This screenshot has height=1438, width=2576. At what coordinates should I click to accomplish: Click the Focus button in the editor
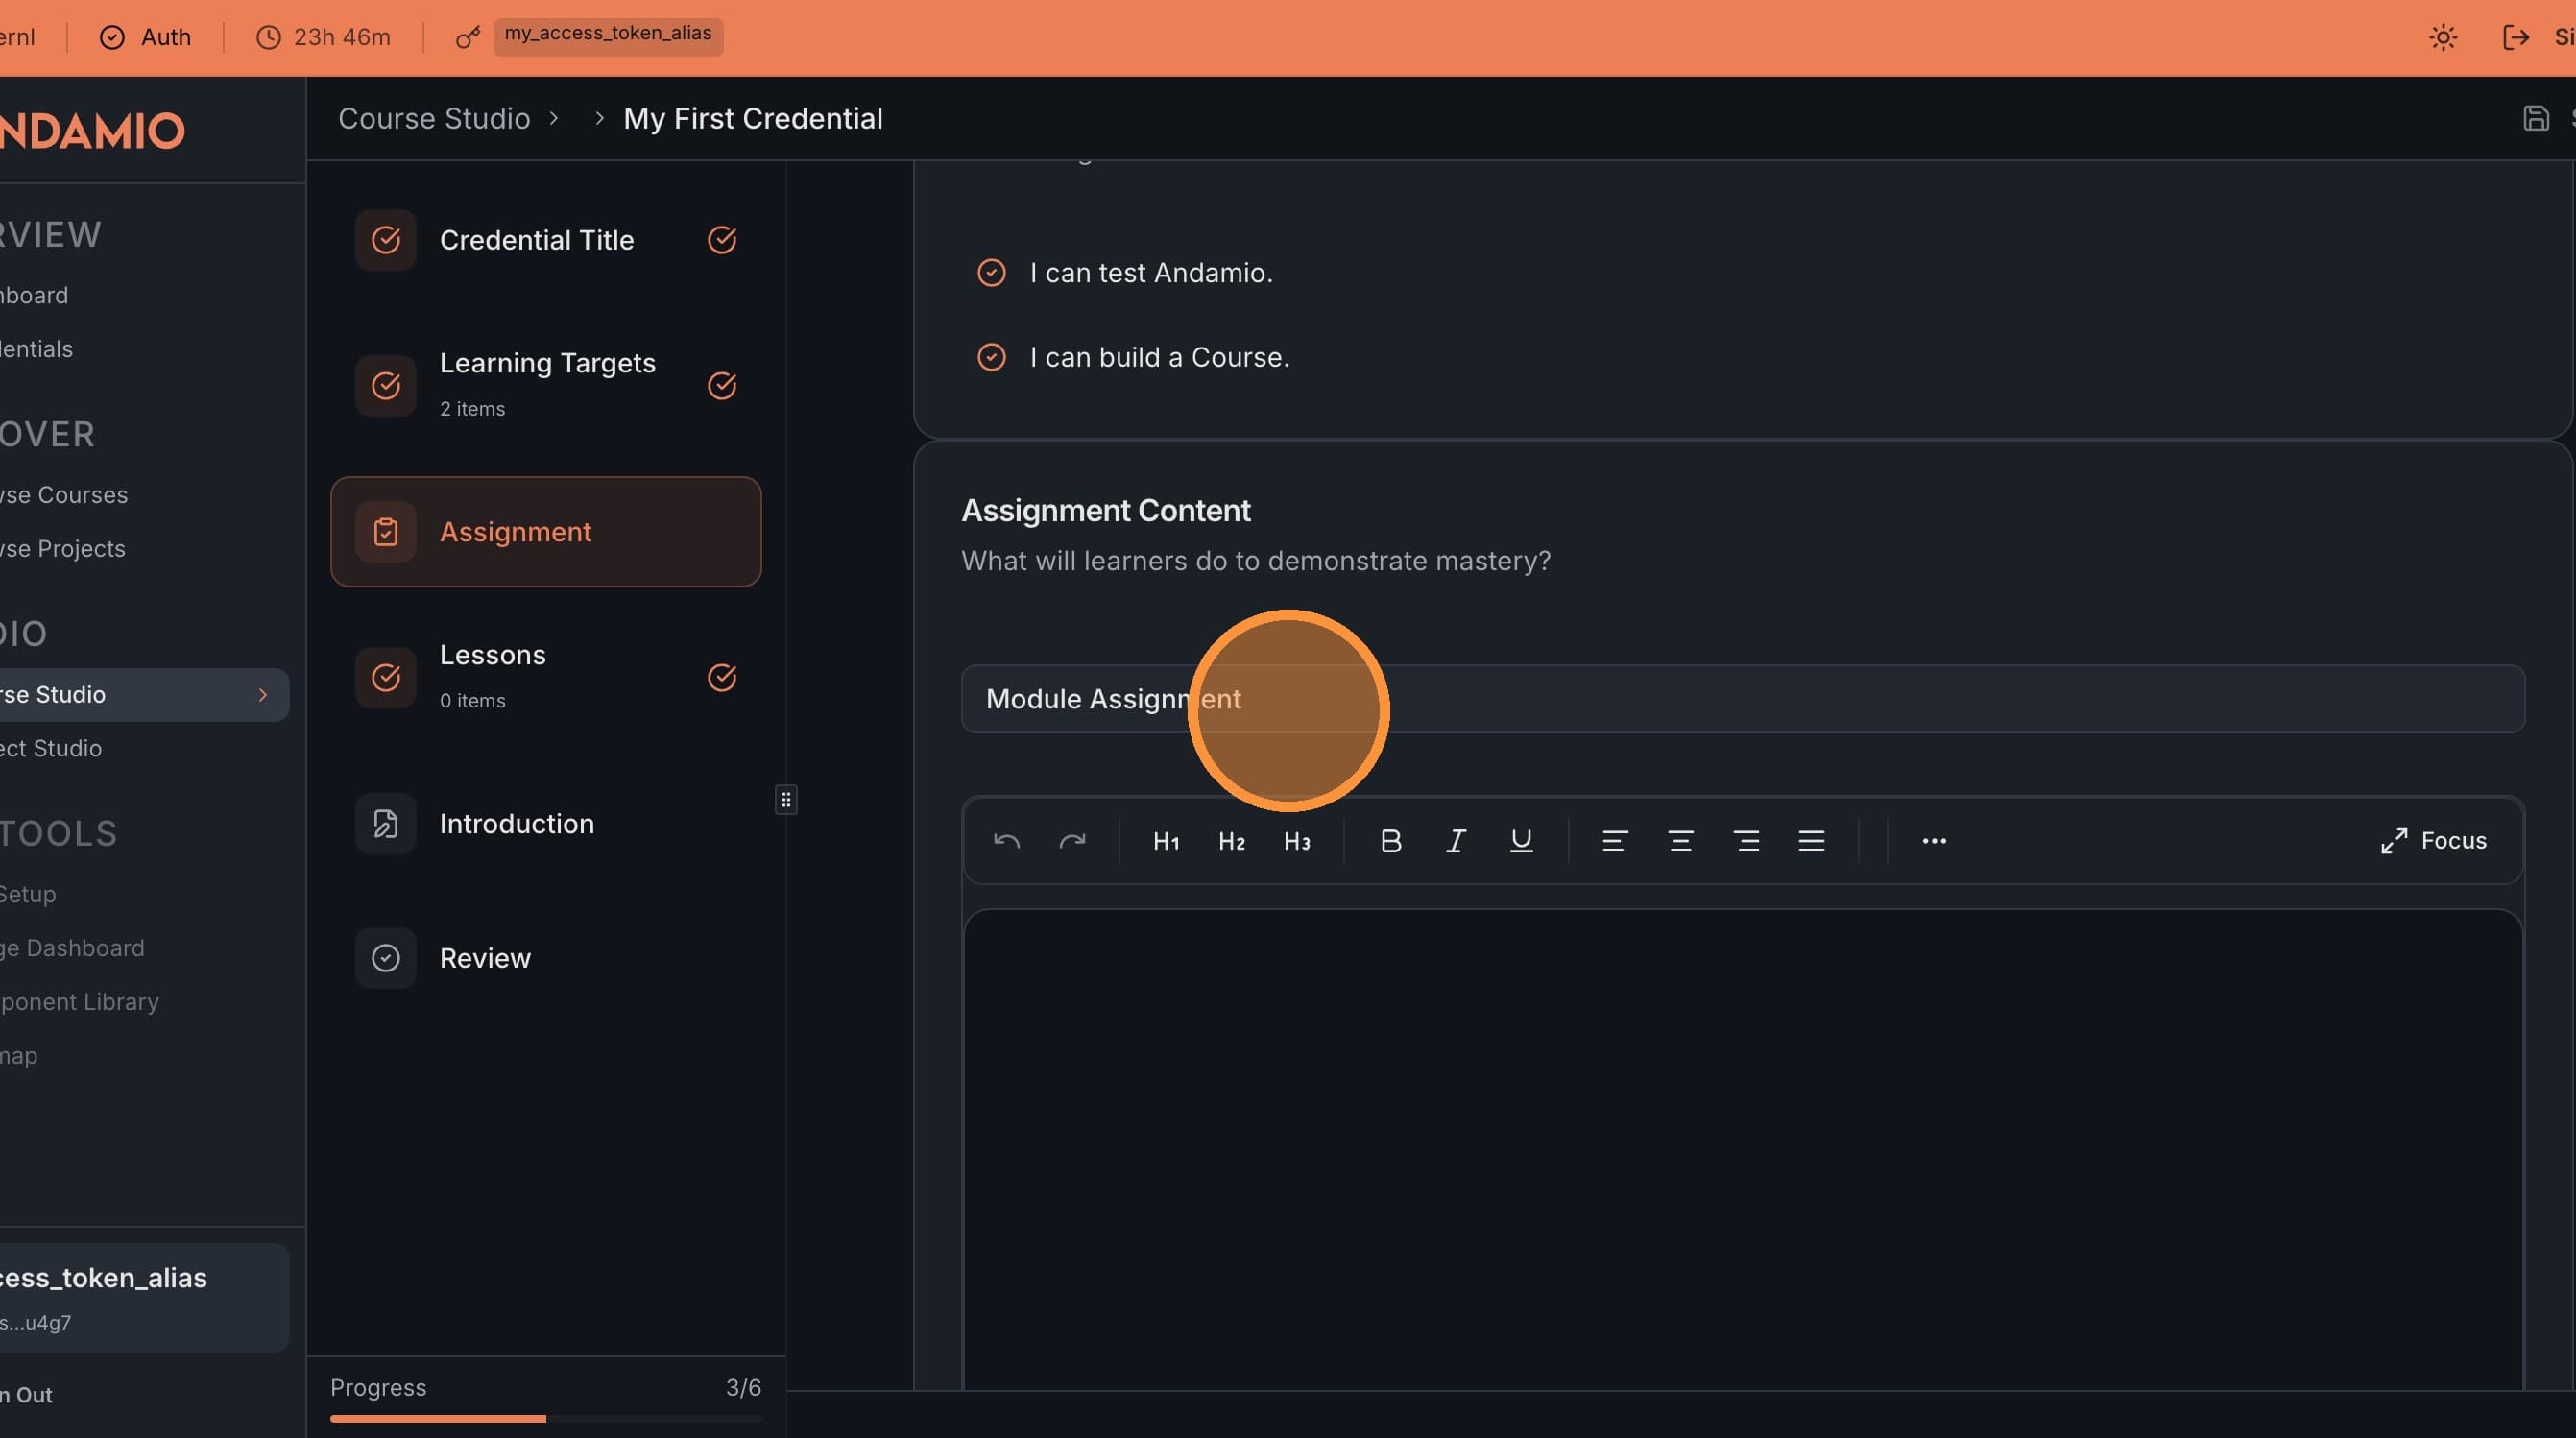coord(2433,840)
